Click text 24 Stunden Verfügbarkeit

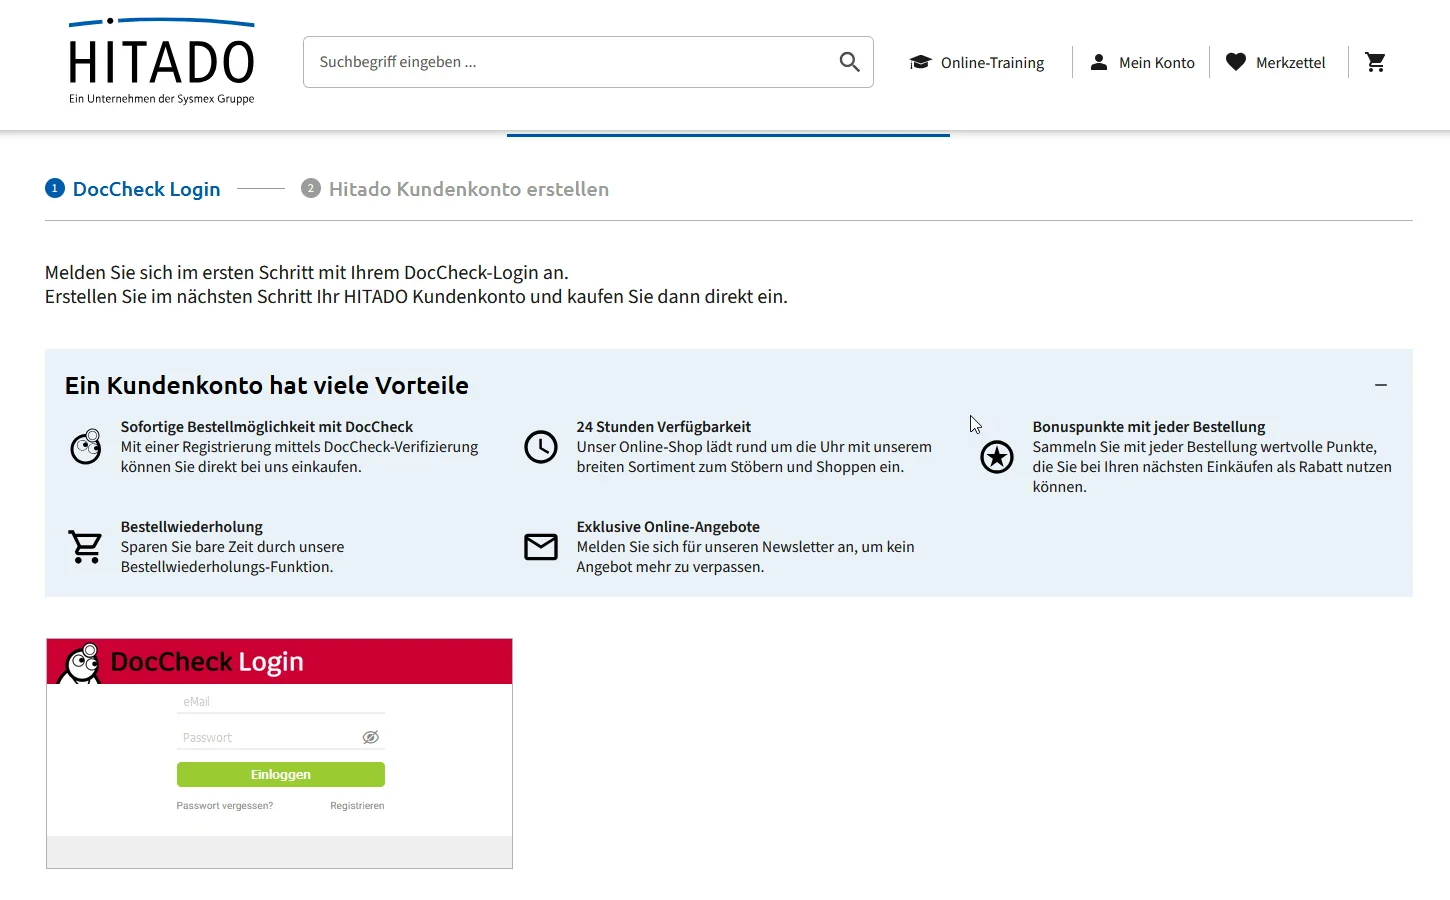664,427
